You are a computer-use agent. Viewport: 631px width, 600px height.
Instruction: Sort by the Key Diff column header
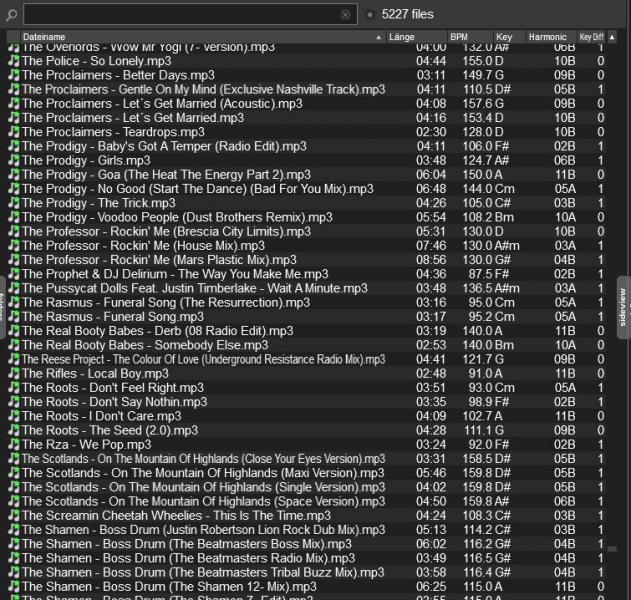click(x=591, y=37)
